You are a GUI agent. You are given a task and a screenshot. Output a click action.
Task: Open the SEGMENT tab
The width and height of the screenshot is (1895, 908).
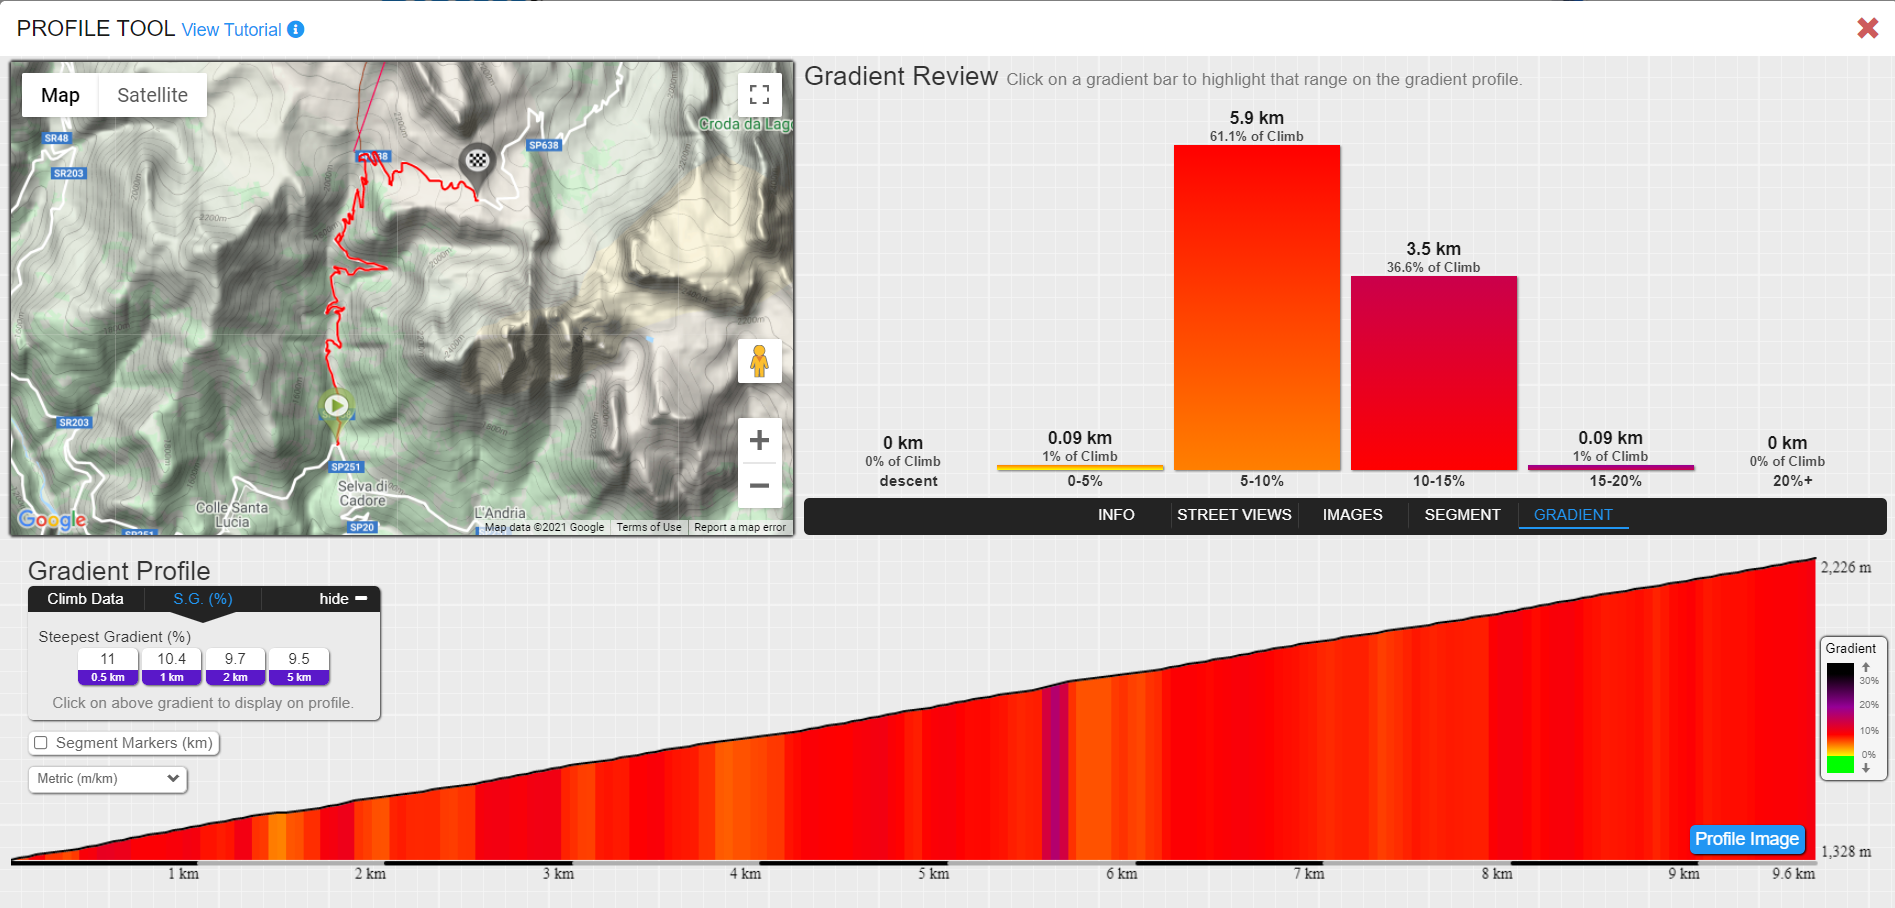tap(1462, 515)
